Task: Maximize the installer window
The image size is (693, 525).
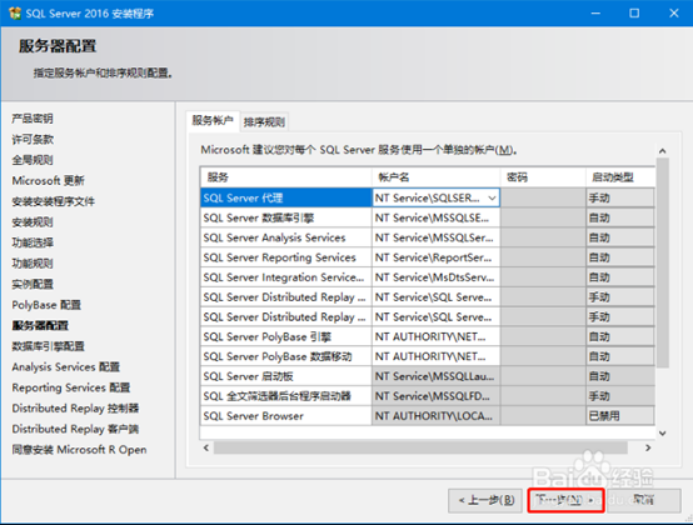Action: tap(634, 13)
